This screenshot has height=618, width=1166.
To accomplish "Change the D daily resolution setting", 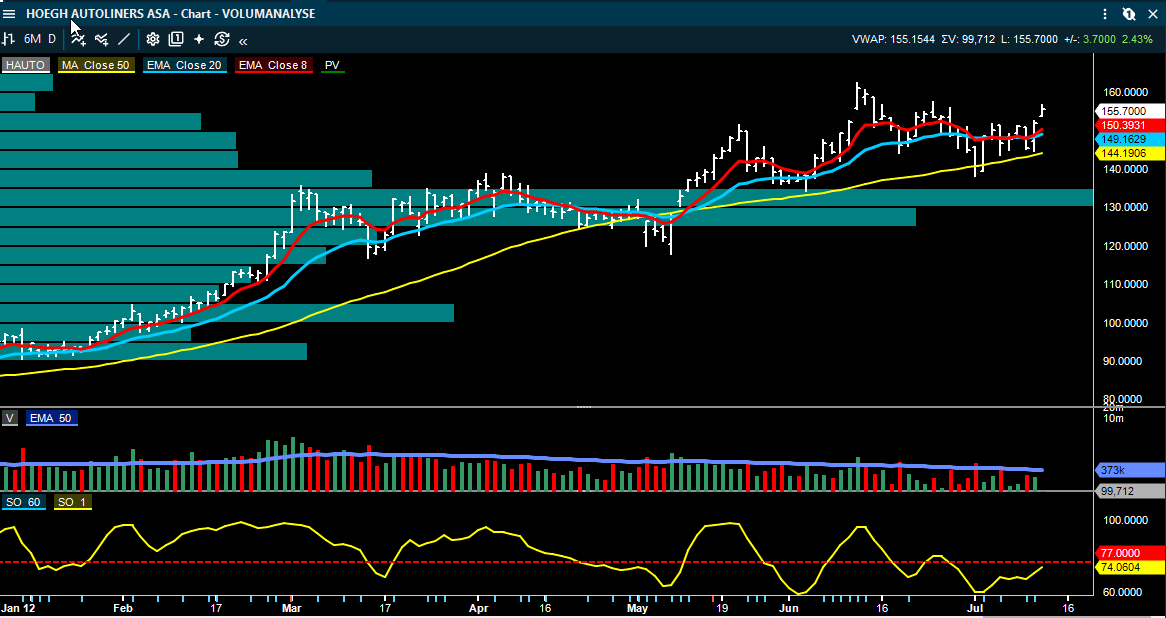I will pos(52,39).
